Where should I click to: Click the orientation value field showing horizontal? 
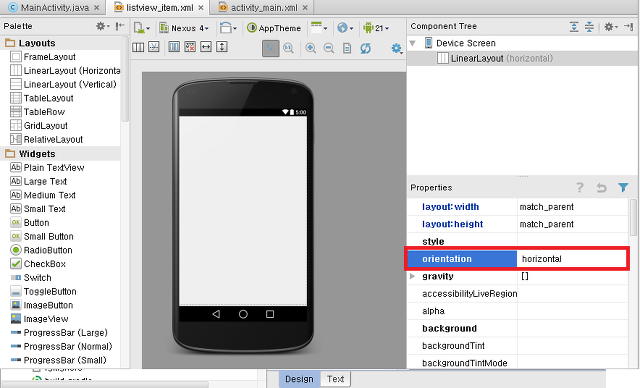coord(572,259)
